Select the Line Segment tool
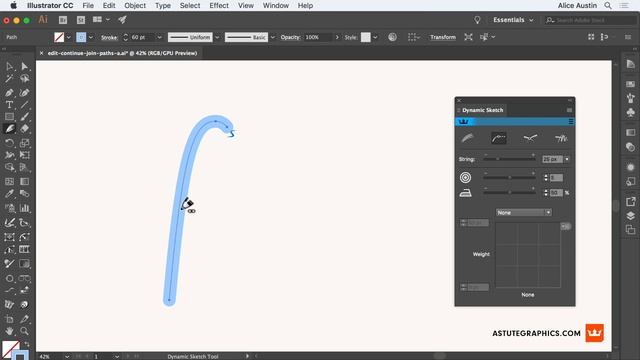This screenshot has width=640, height=360. pyautogui.click(x=24, y=105)
